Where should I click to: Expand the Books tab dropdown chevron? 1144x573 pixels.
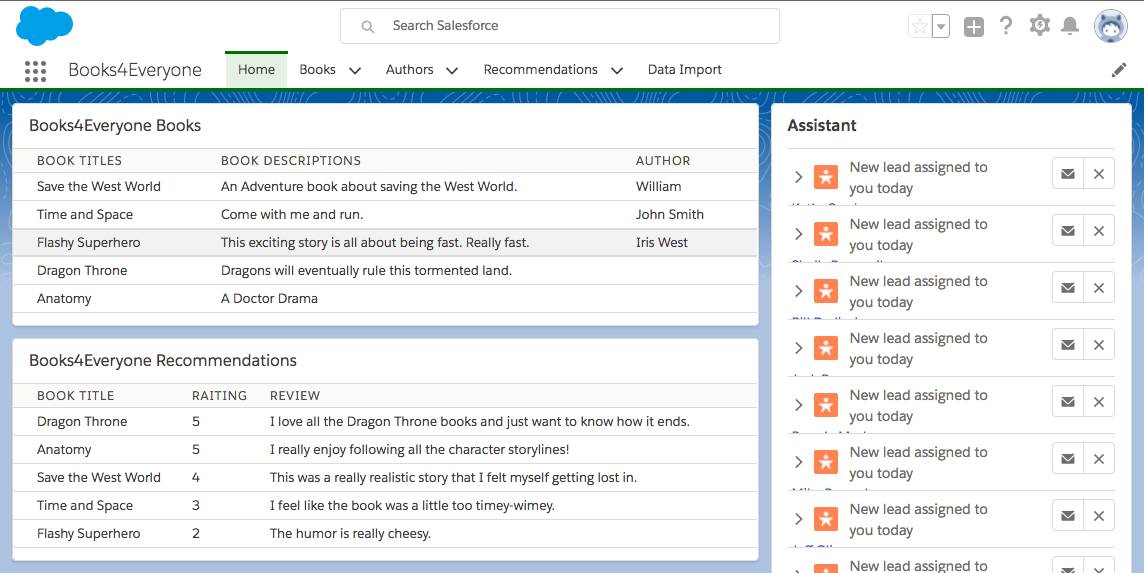[355, 71]
